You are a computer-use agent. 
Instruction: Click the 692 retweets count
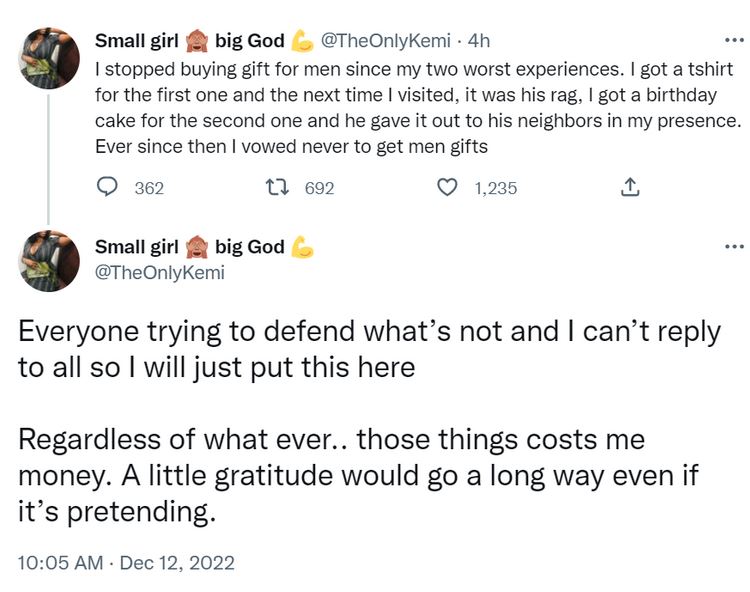tap(320, 188)
